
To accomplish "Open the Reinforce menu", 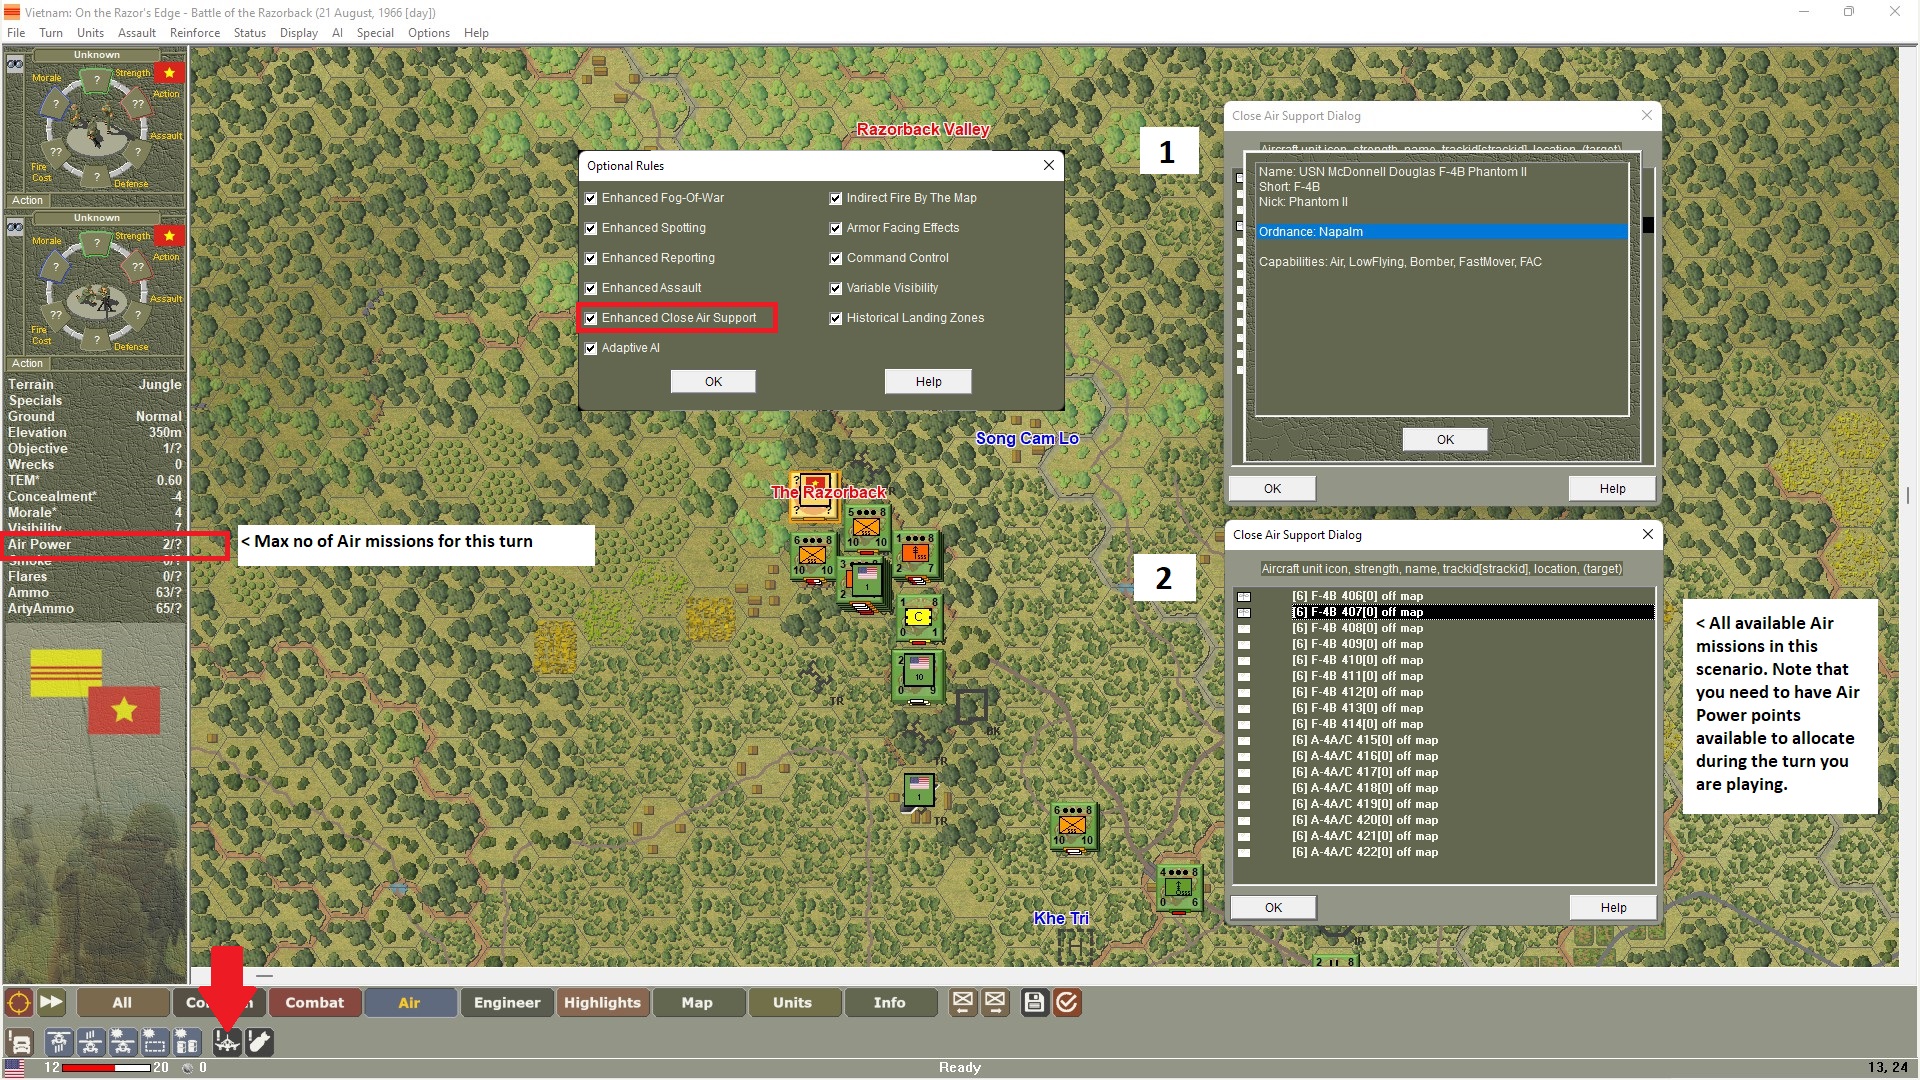I will pos(194,32).
